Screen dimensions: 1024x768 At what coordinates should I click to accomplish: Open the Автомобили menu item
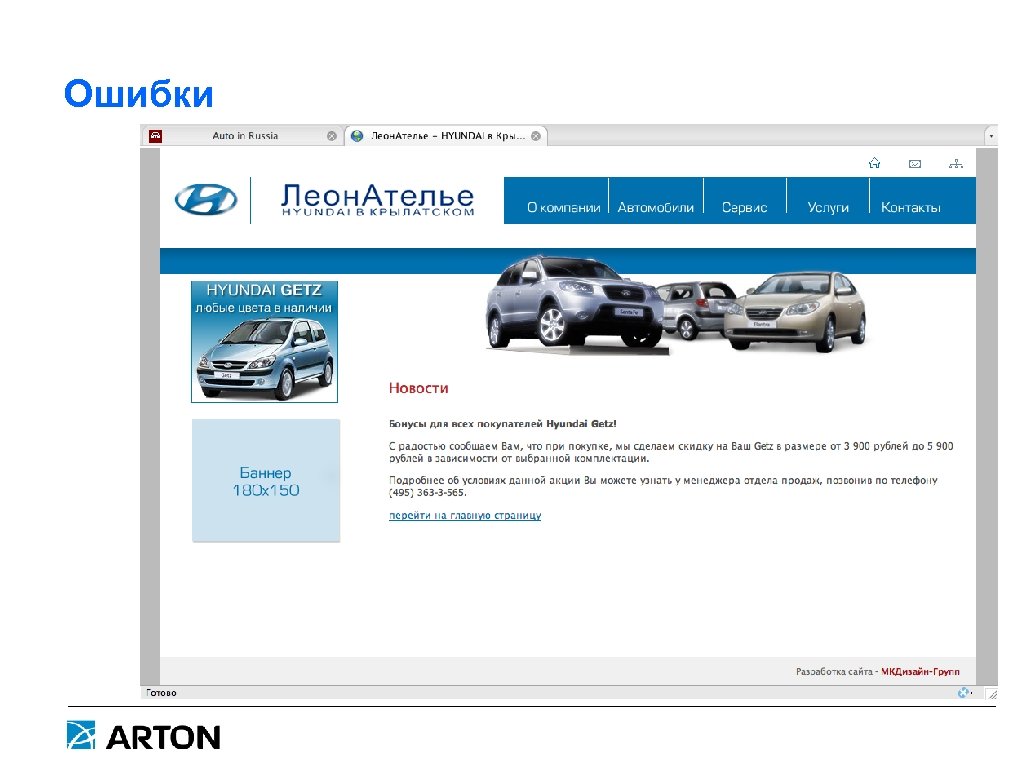656,208
